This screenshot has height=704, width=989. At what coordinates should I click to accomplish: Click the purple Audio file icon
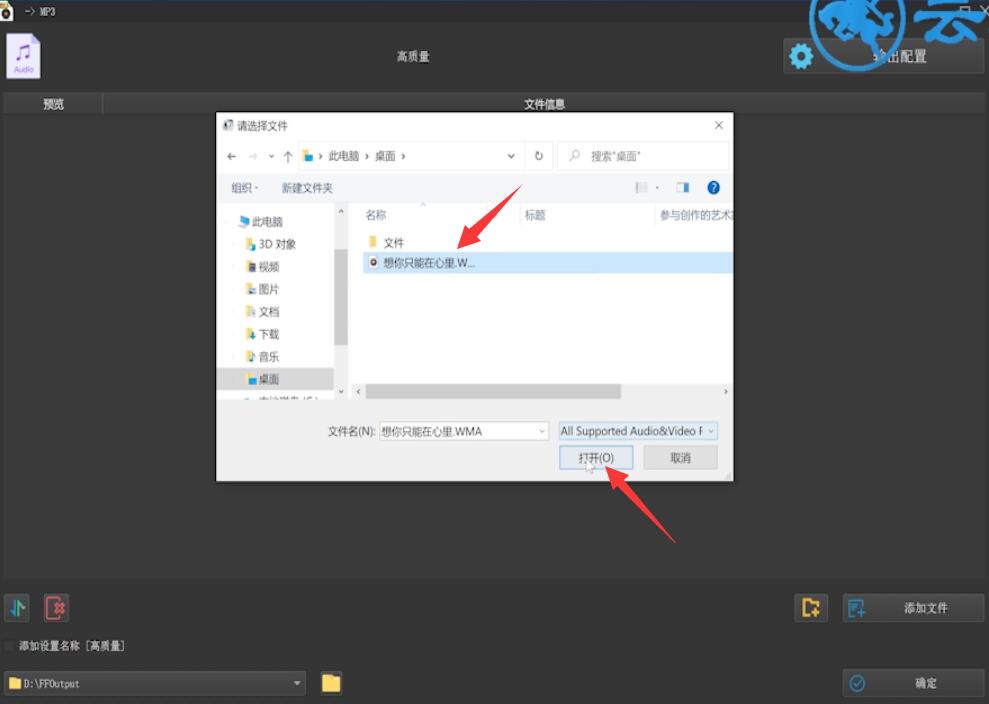(23, 56)
